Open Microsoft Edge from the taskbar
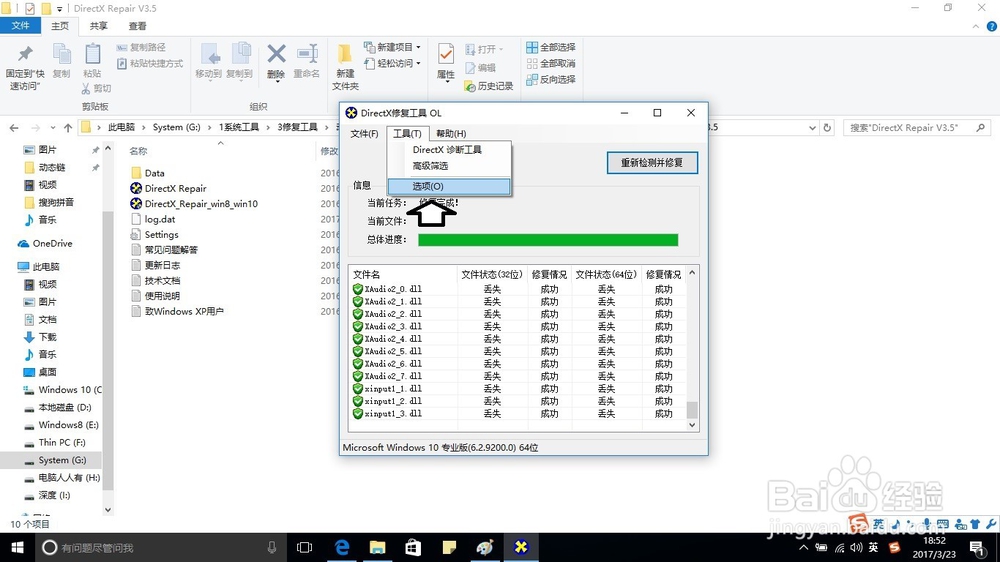Image resolution: width=1000 pixels, height=562 pixels. (x=342, y=547)
